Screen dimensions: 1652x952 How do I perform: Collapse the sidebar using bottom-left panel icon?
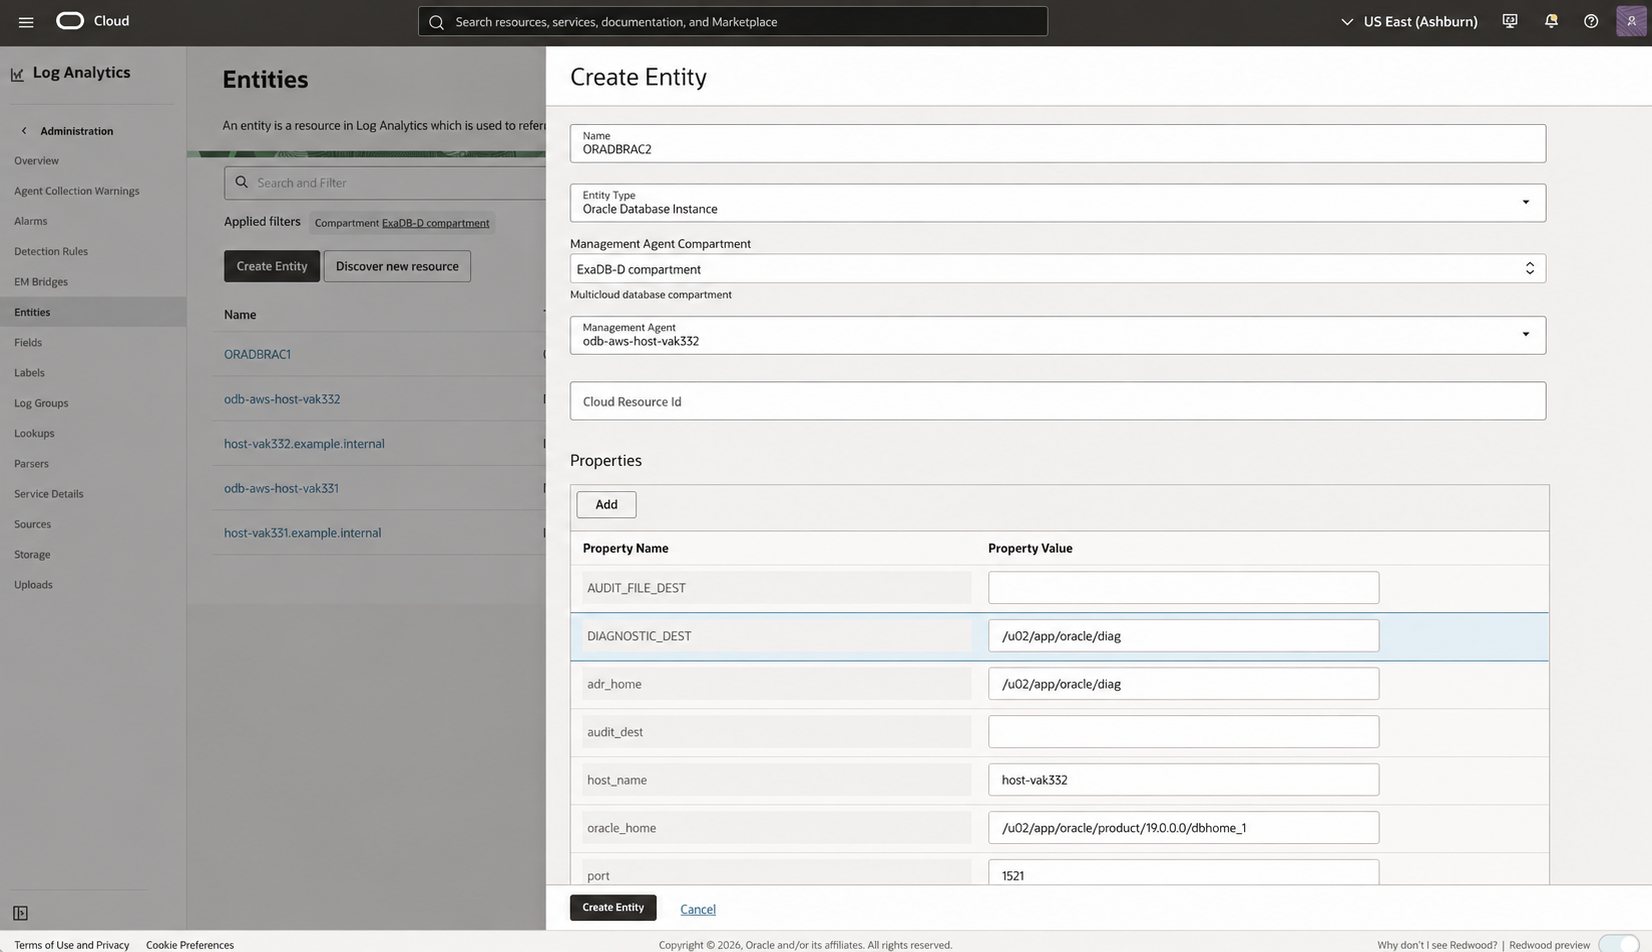(20, 913)
